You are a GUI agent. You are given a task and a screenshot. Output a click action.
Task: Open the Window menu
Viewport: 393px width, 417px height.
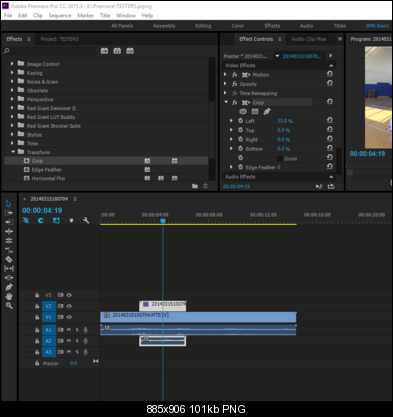click(x=126, y=15)
